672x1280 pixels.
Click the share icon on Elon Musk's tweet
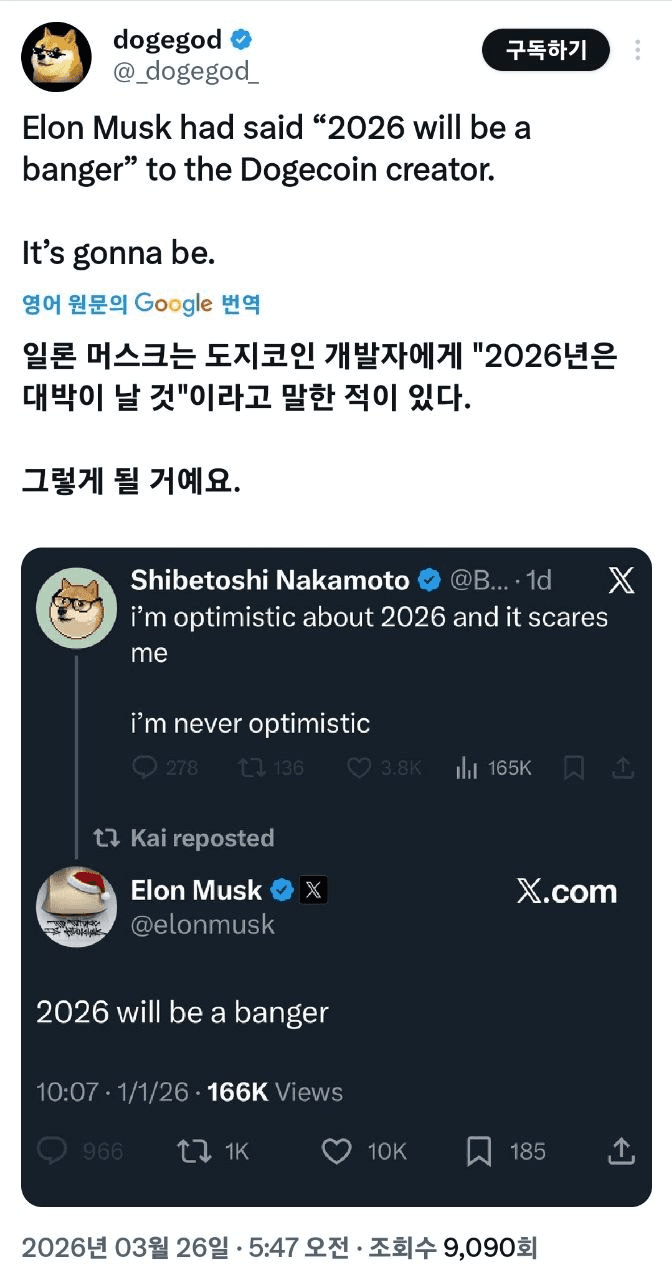click(x=621, y=1151)
